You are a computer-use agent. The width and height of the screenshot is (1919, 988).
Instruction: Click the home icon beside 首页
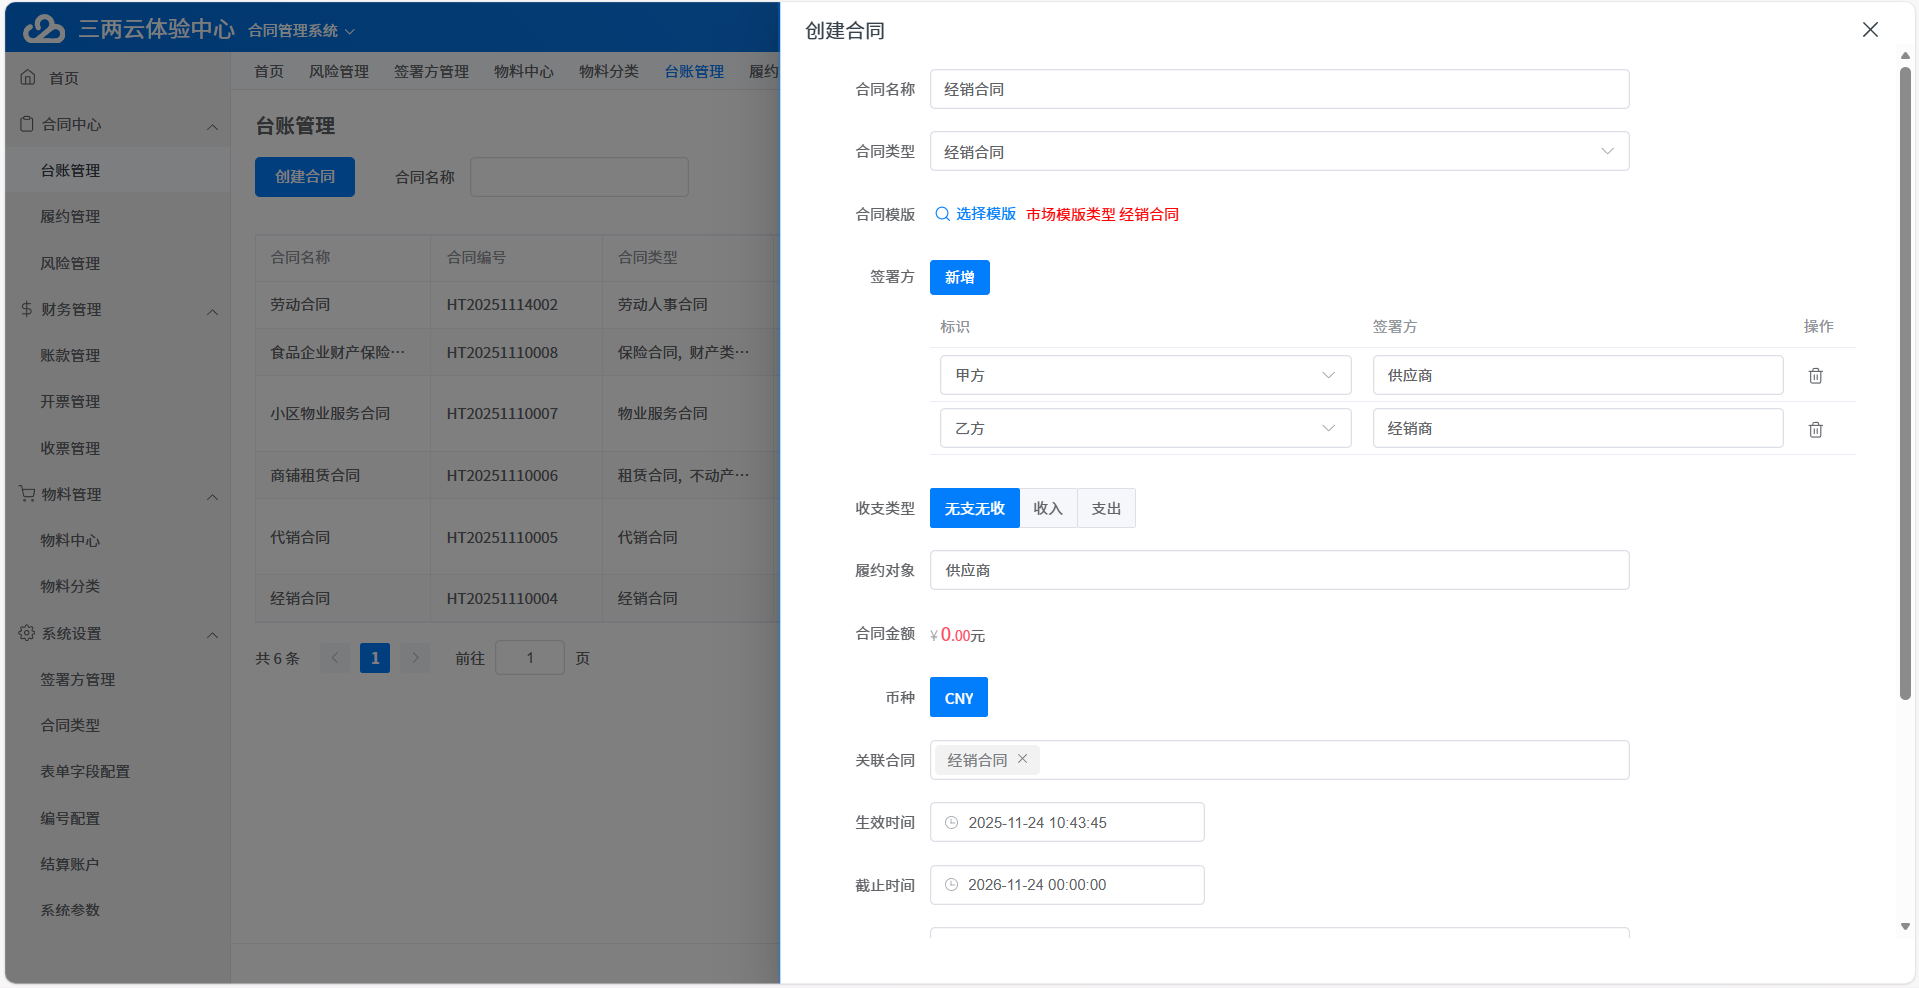27,76
